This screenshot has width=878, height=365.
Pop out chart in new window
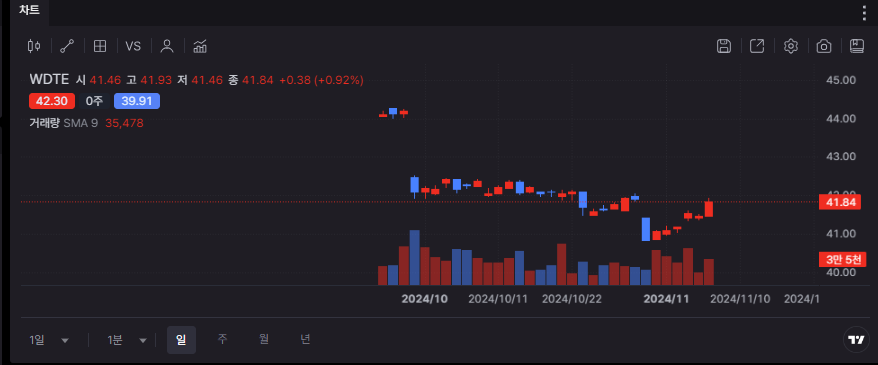pyautogui.click(x=757, y=46)
